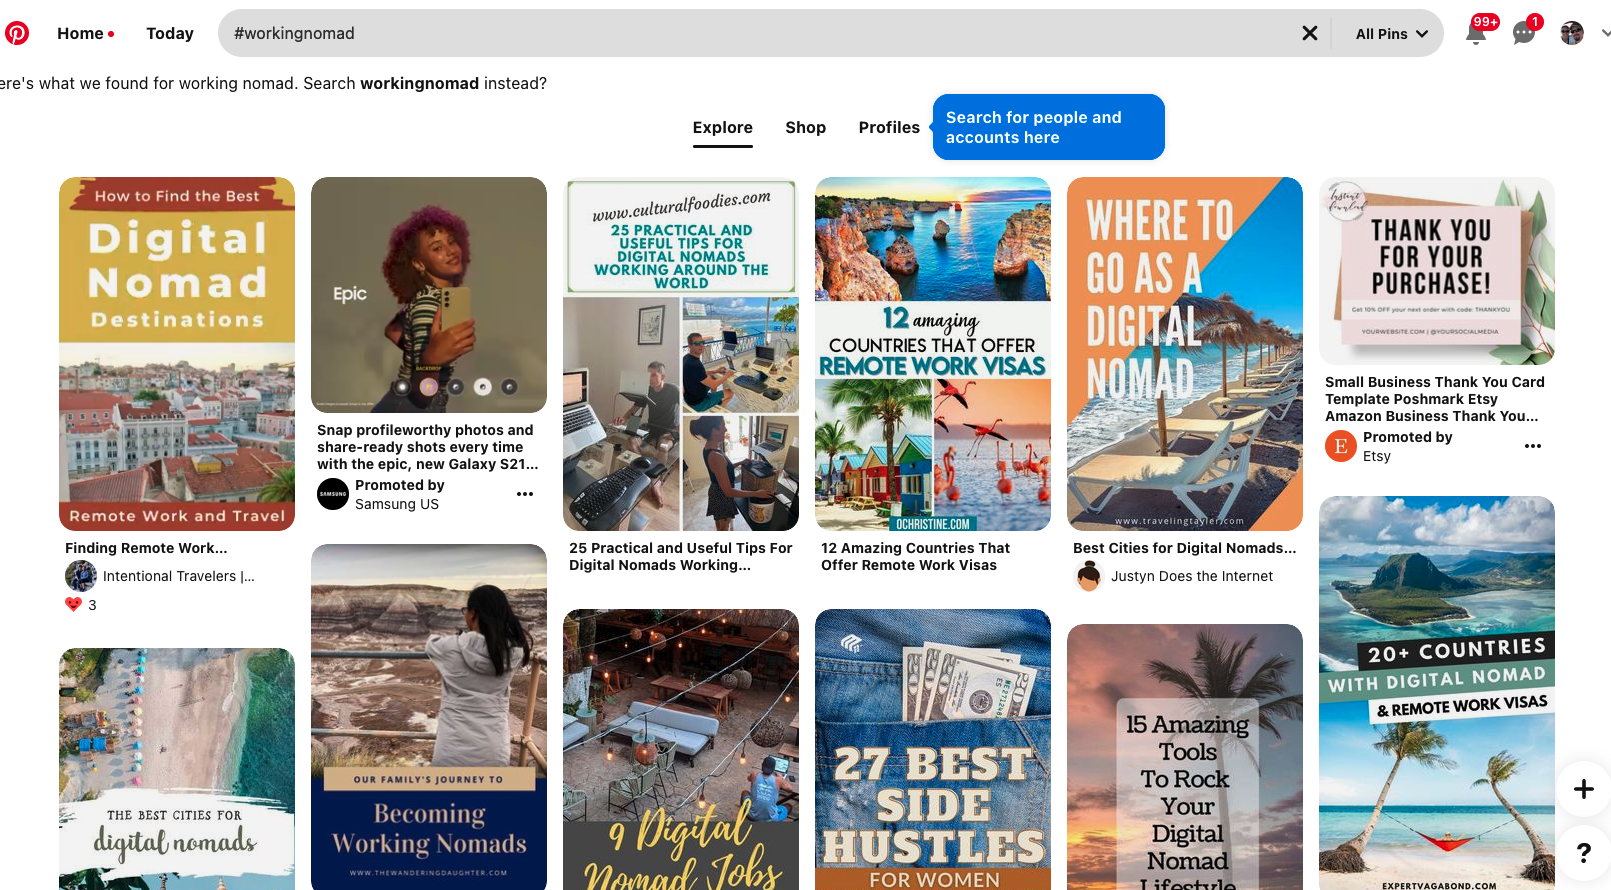This screenshot has height=890, width=1611.
Task: Select the Explore tab
Action: point(723,127)
